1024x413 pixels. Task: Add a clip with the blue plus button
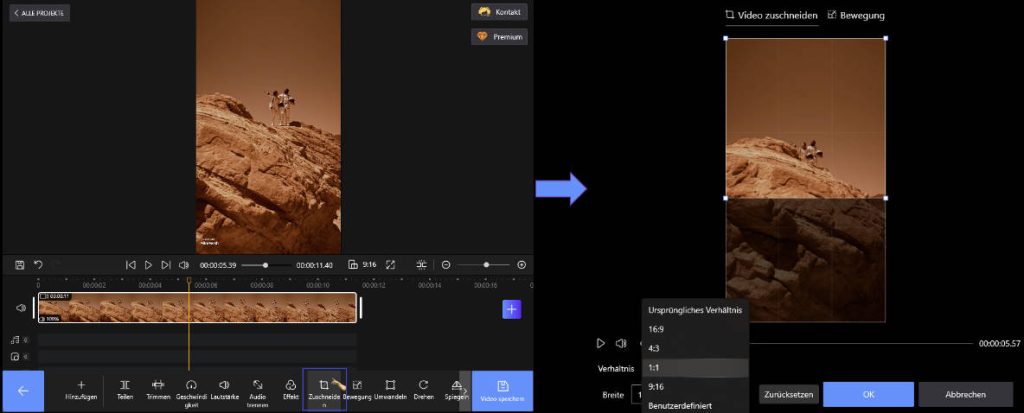(511, 309)
